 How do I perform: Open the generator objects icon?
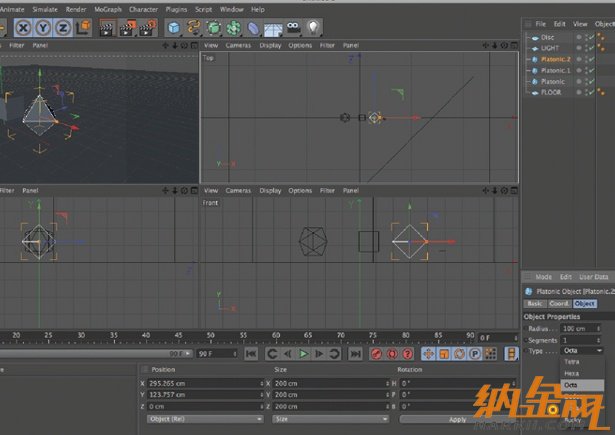(x=213, y=28)
